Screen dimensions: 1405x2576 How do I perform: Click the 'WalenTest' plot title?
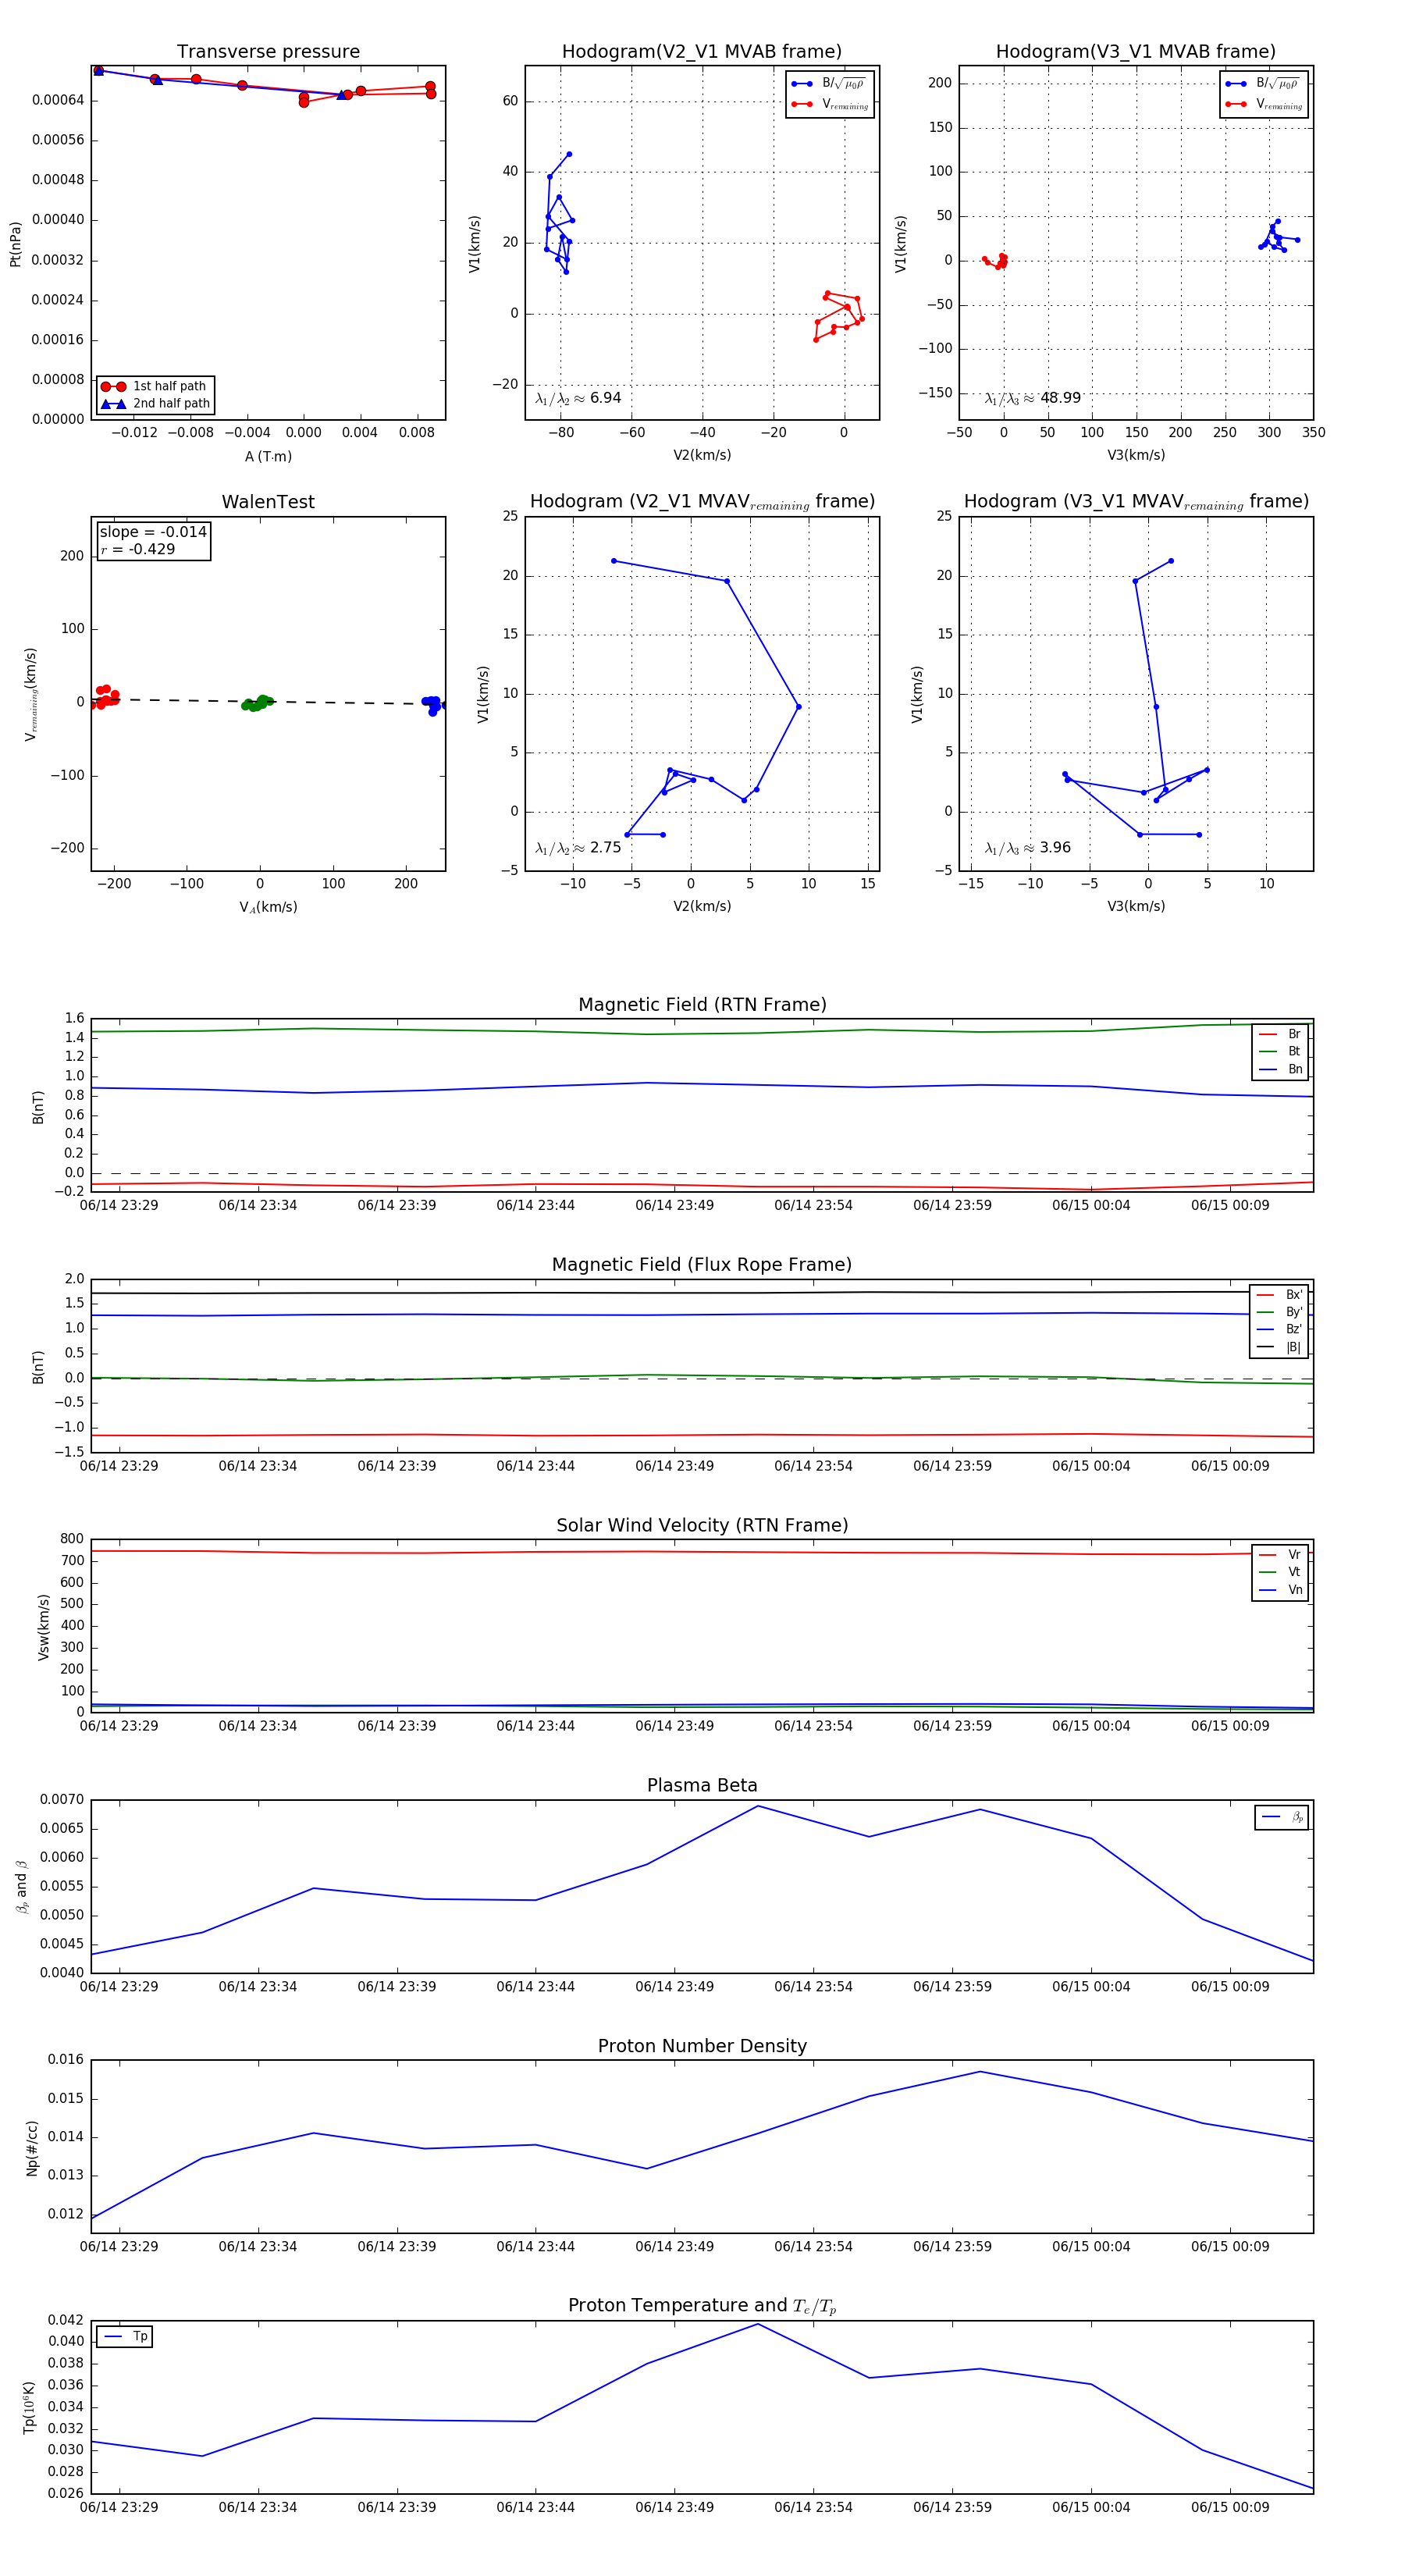pyautogui.click(x=268, y=502)
